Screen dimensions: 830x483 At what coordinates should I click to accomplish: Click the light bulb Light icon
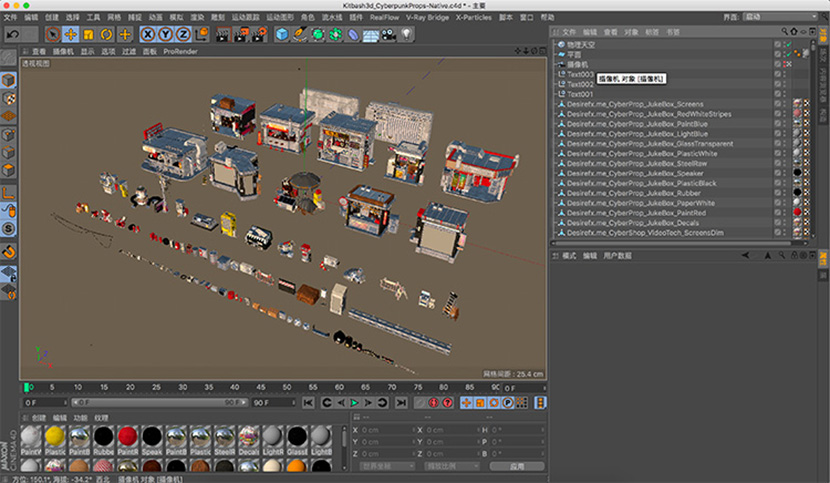(407, 35)
